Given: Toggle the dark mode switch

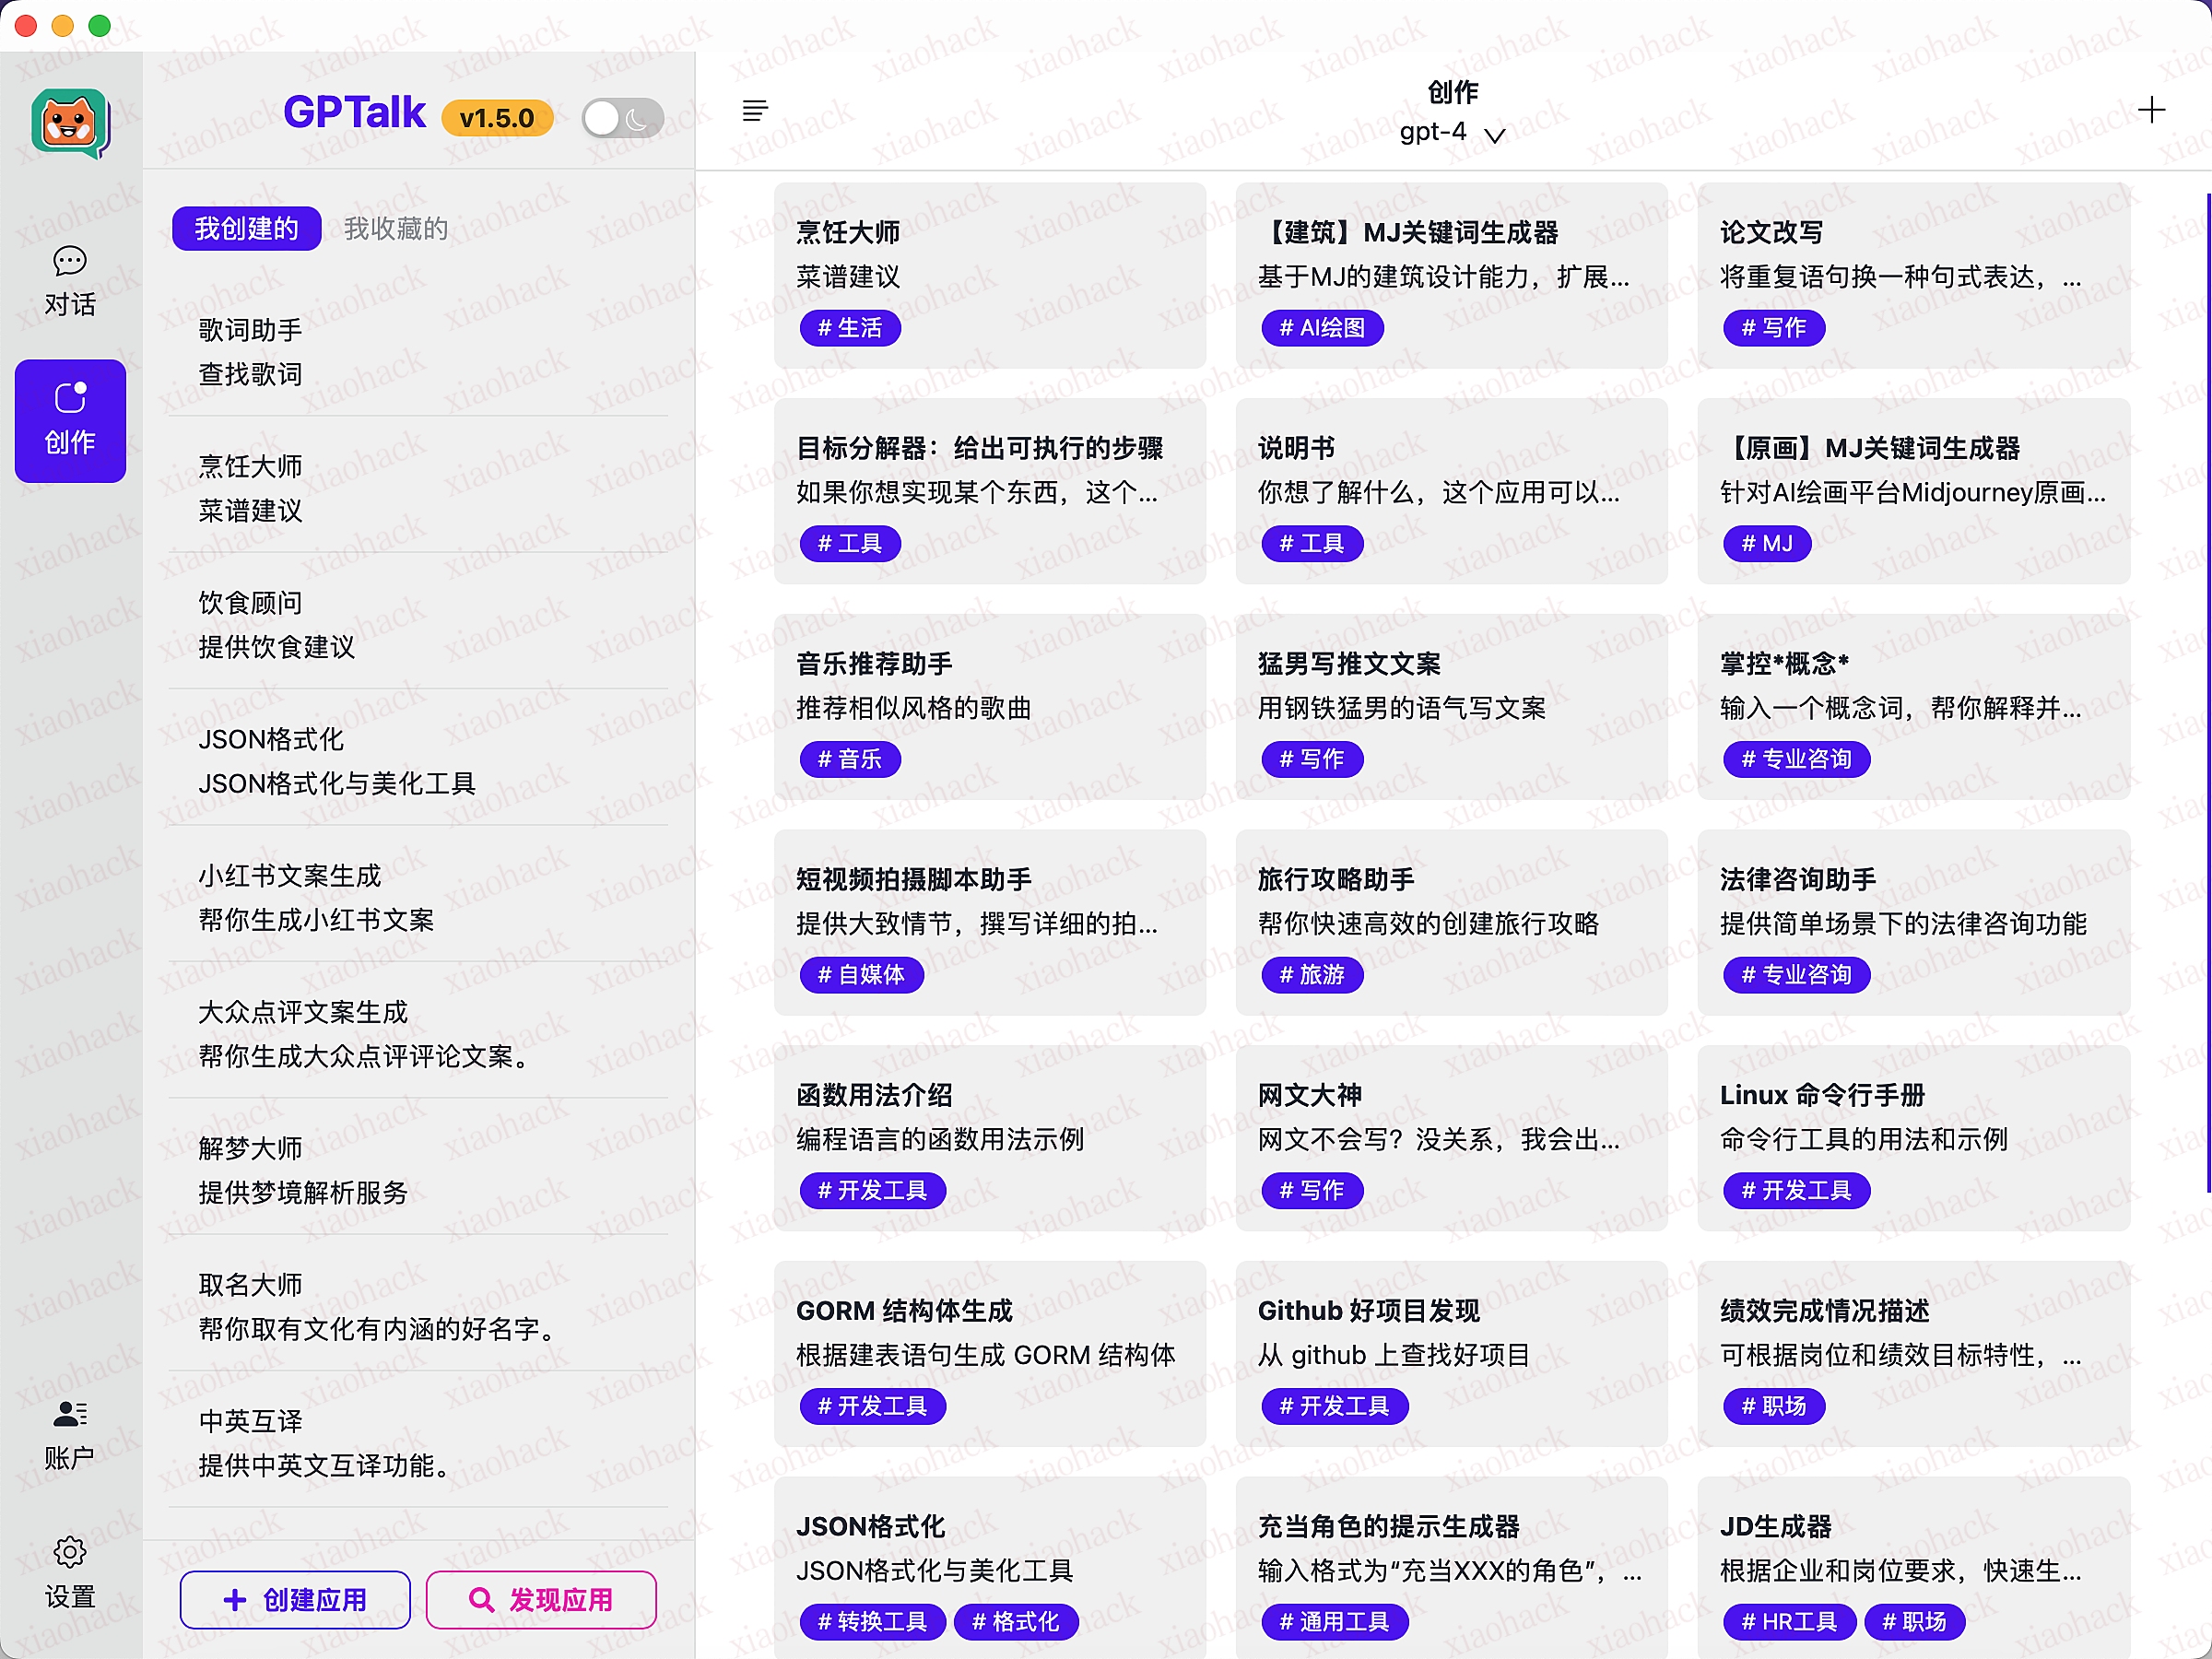Looking at the screenshot, I should point(622,117).
